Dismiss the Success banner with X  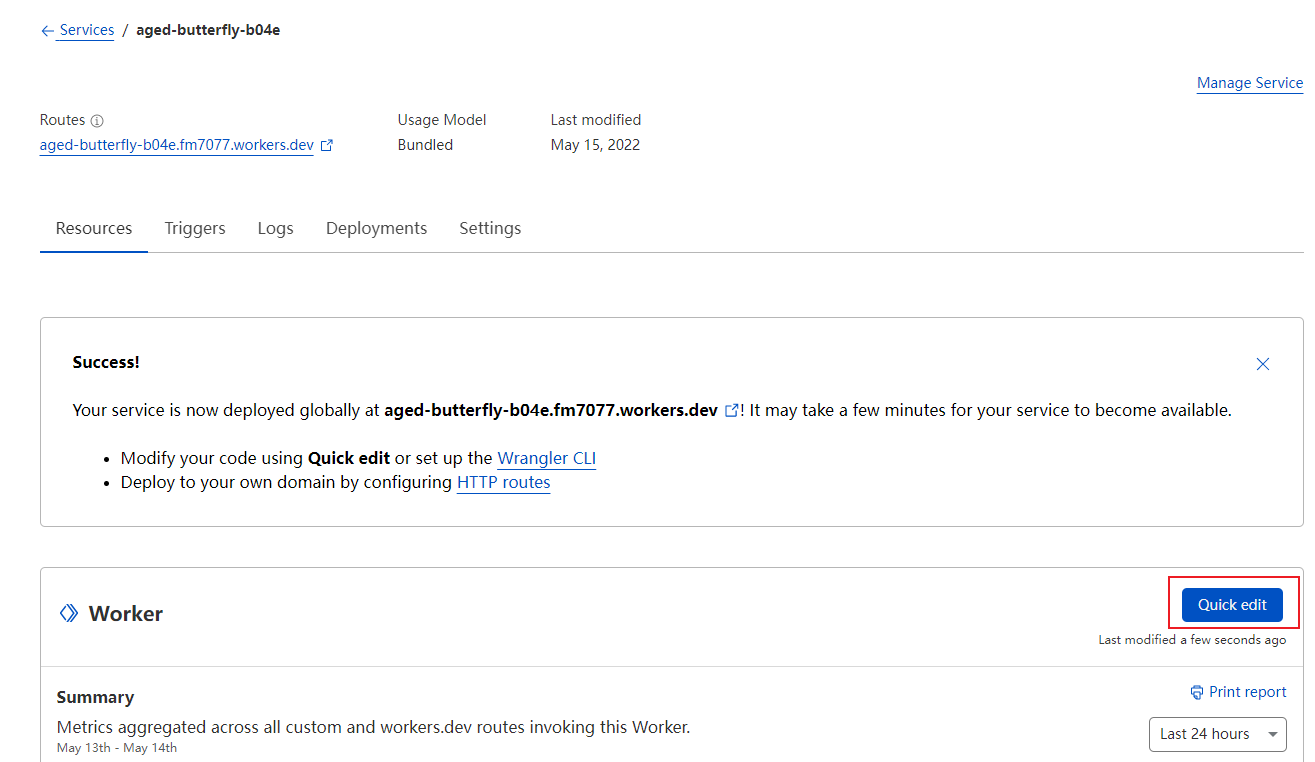(x=1262, y=364)
